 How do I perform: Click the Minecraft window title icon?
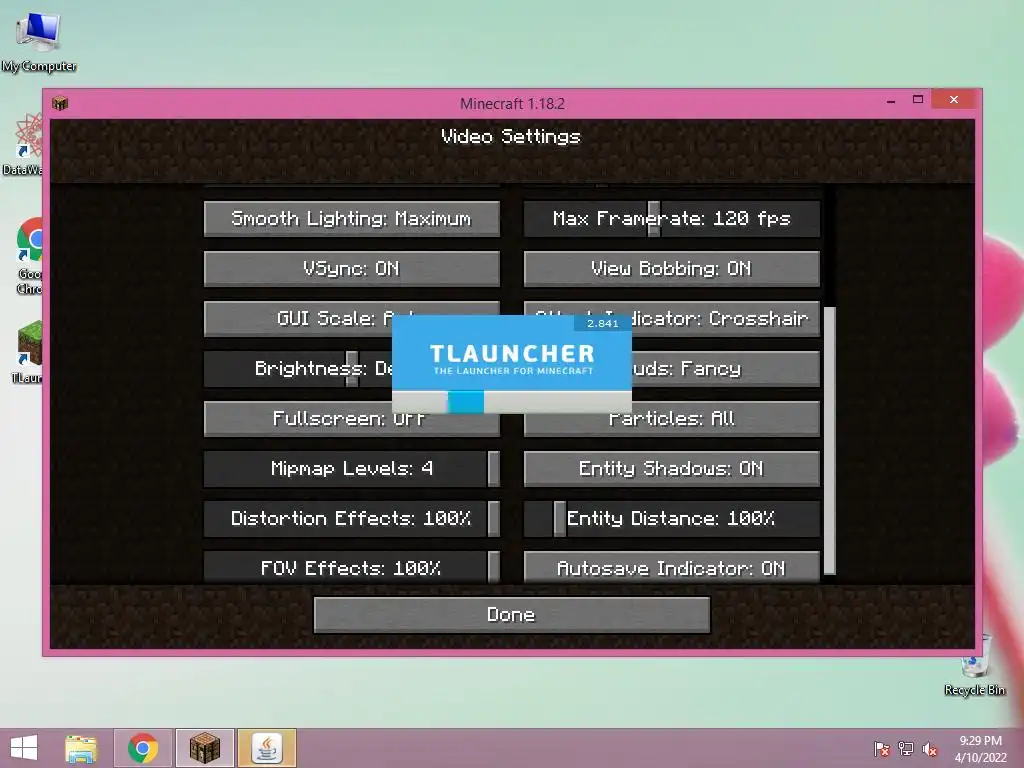[60, 103]
